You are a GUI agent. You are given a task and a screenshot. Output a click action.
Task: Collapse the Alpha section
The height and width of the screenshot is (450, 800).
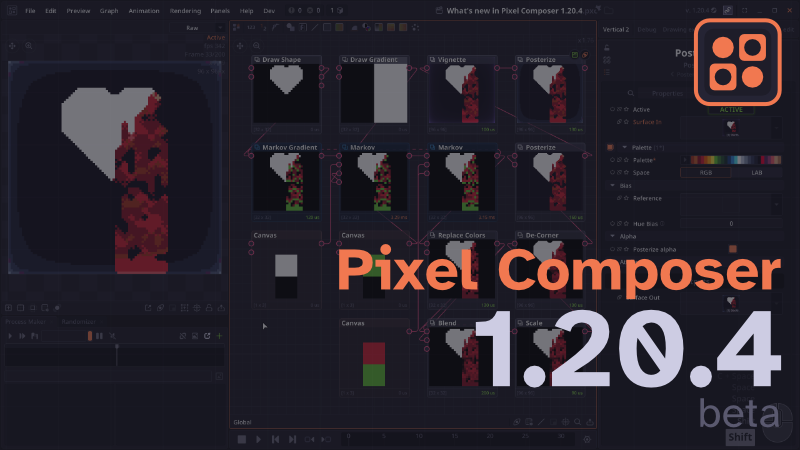613,236
